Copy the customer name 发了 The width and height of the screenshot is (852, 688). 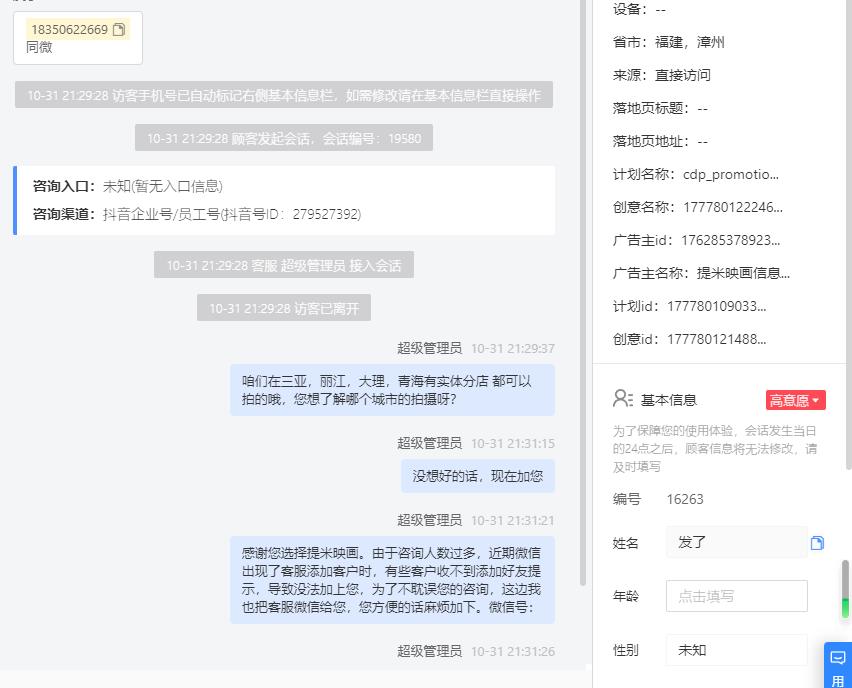[x=817, y=543]
